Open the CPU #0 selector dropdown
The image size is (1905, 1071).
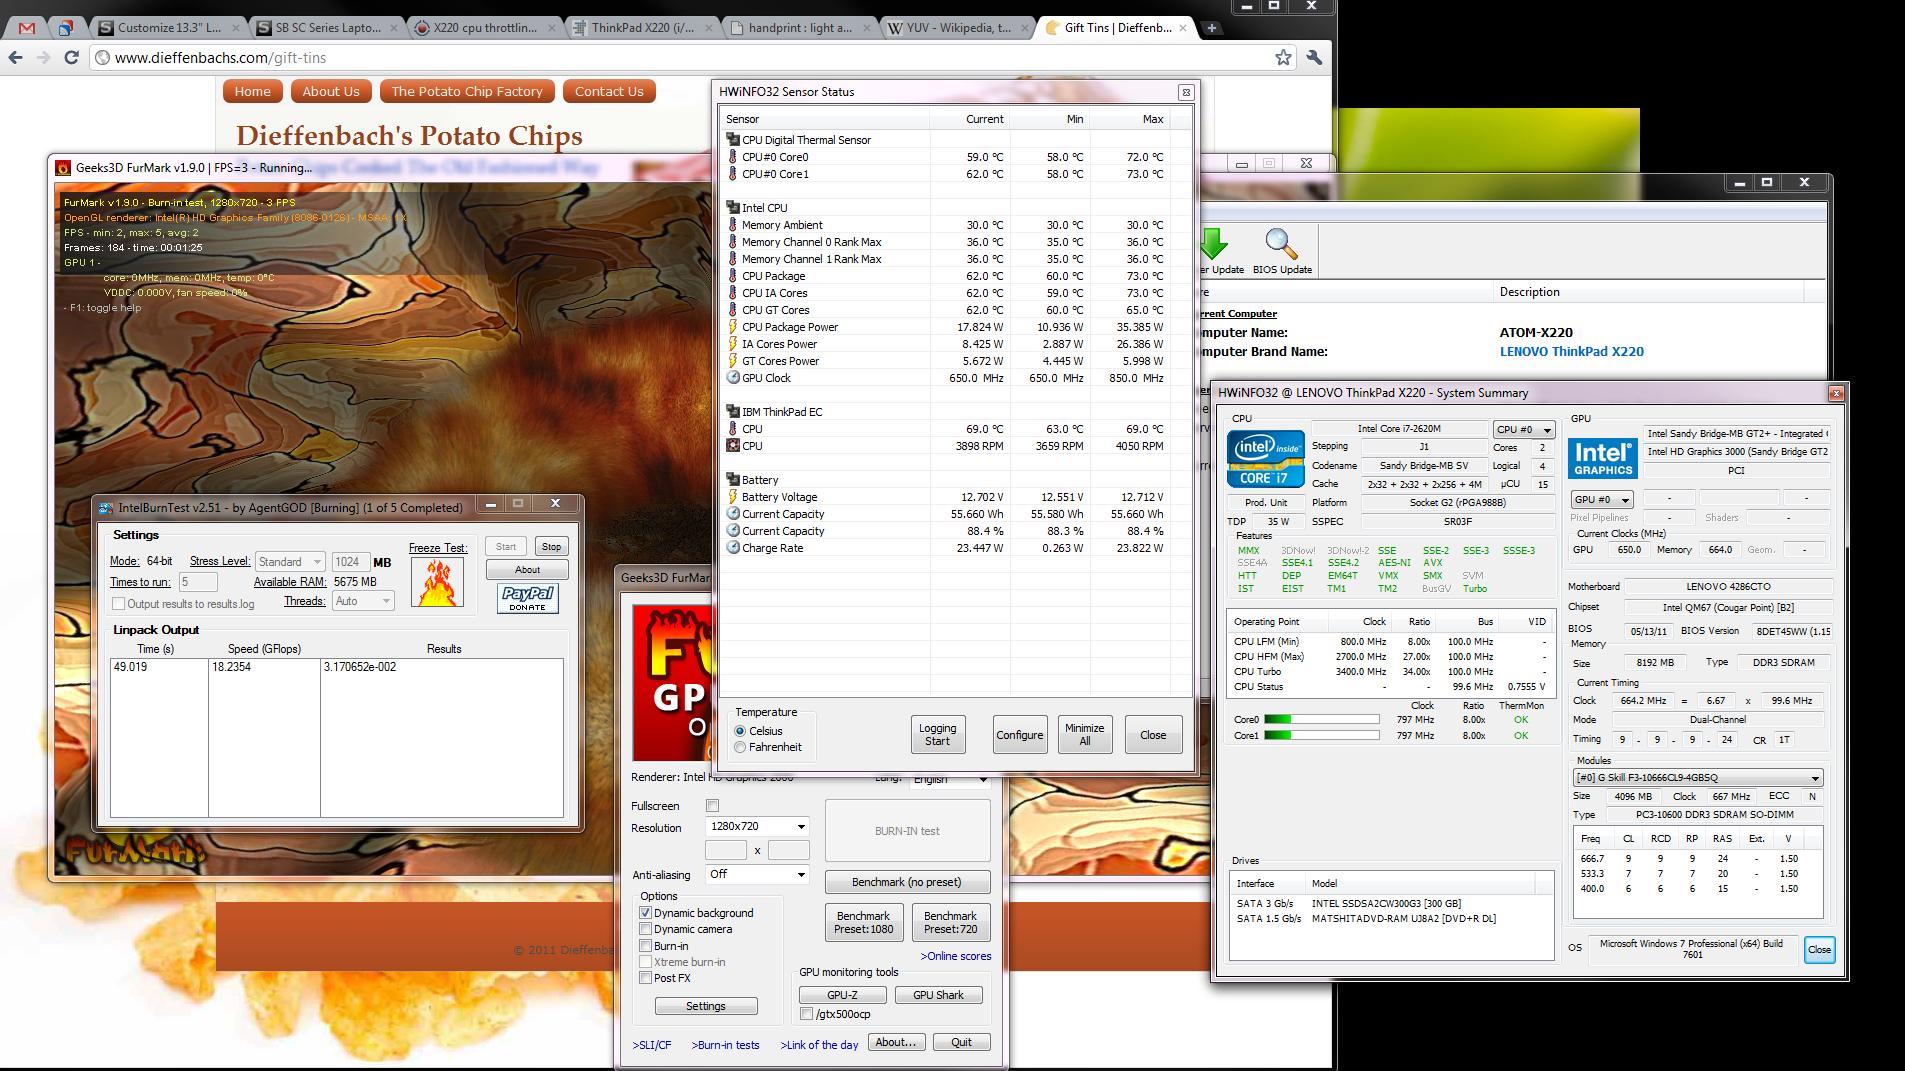point(1524,429)
